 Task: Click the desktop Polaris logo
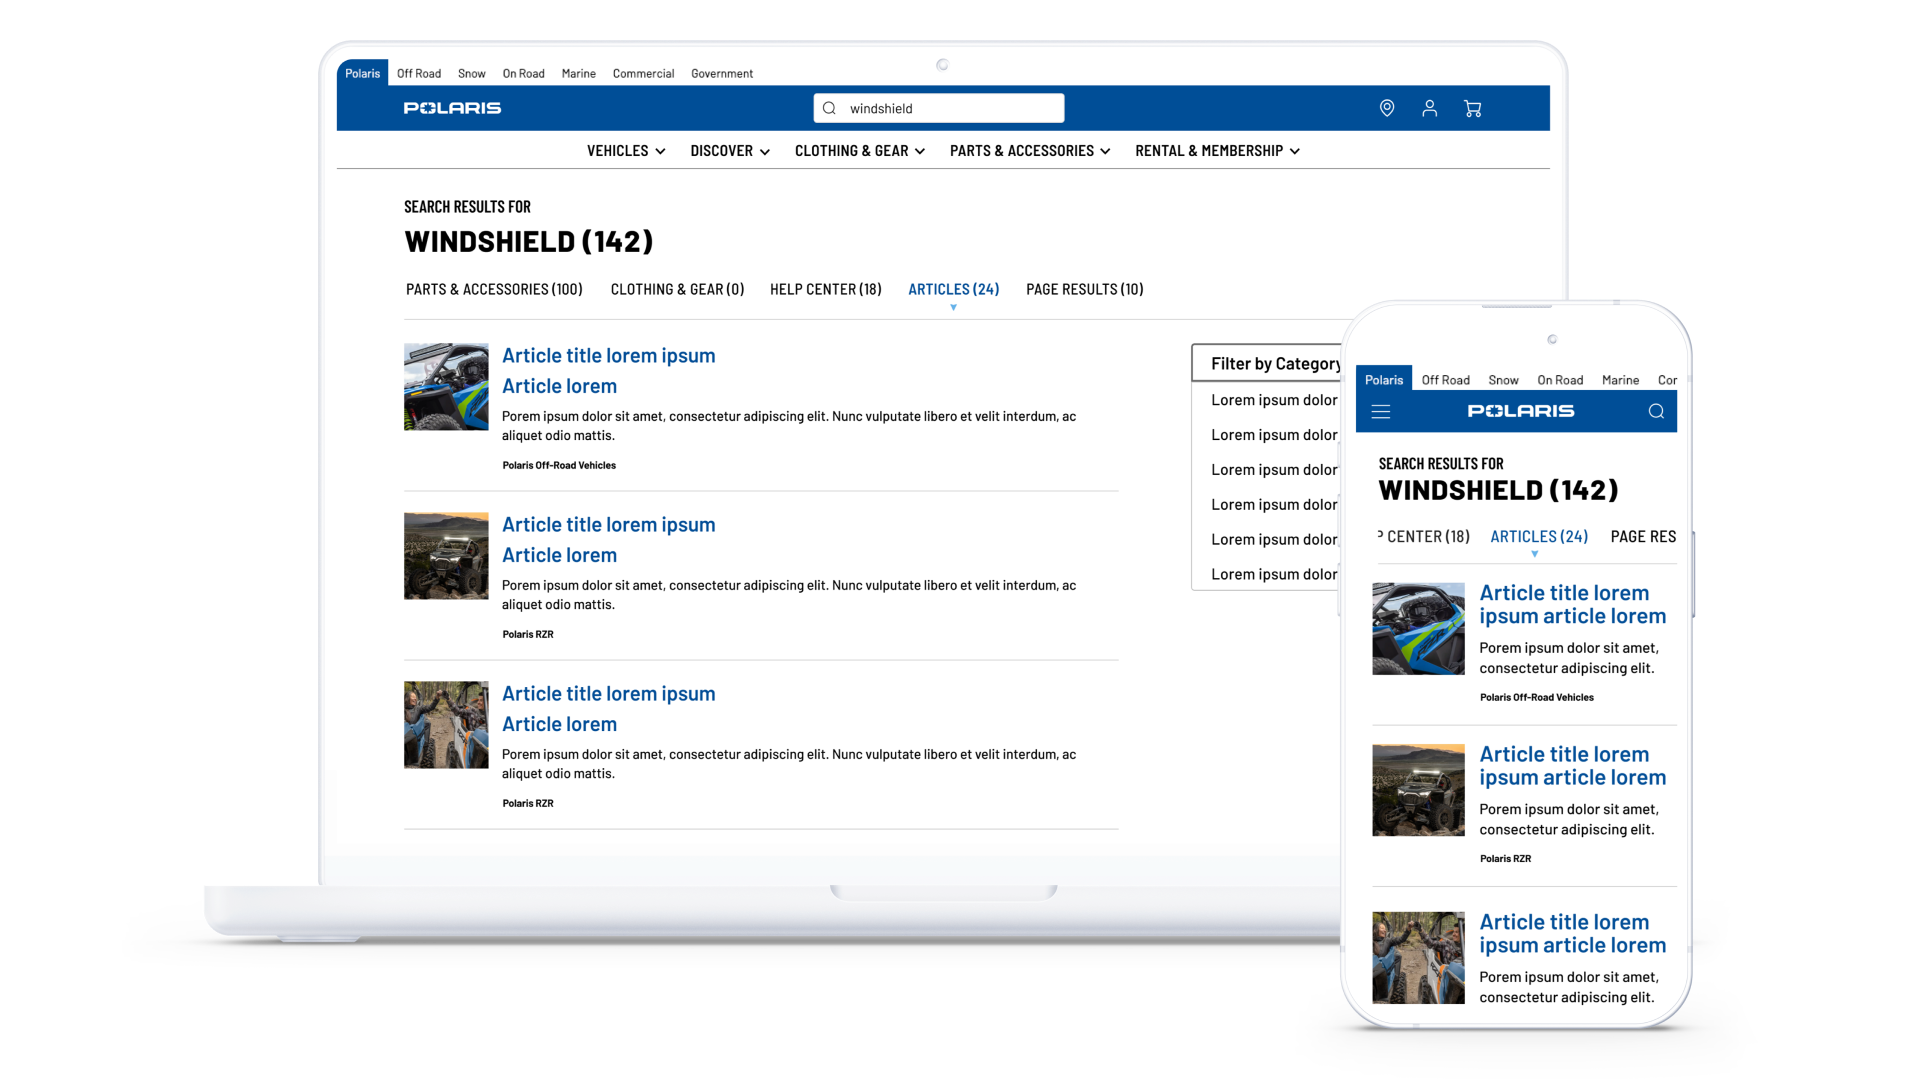click(x=452, y=108)
